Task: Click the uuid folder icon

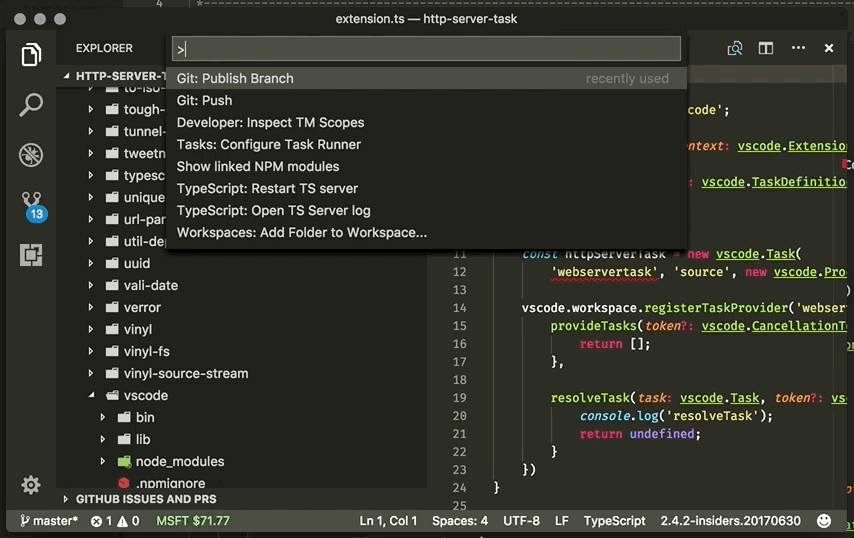Action: coord(112,263)
